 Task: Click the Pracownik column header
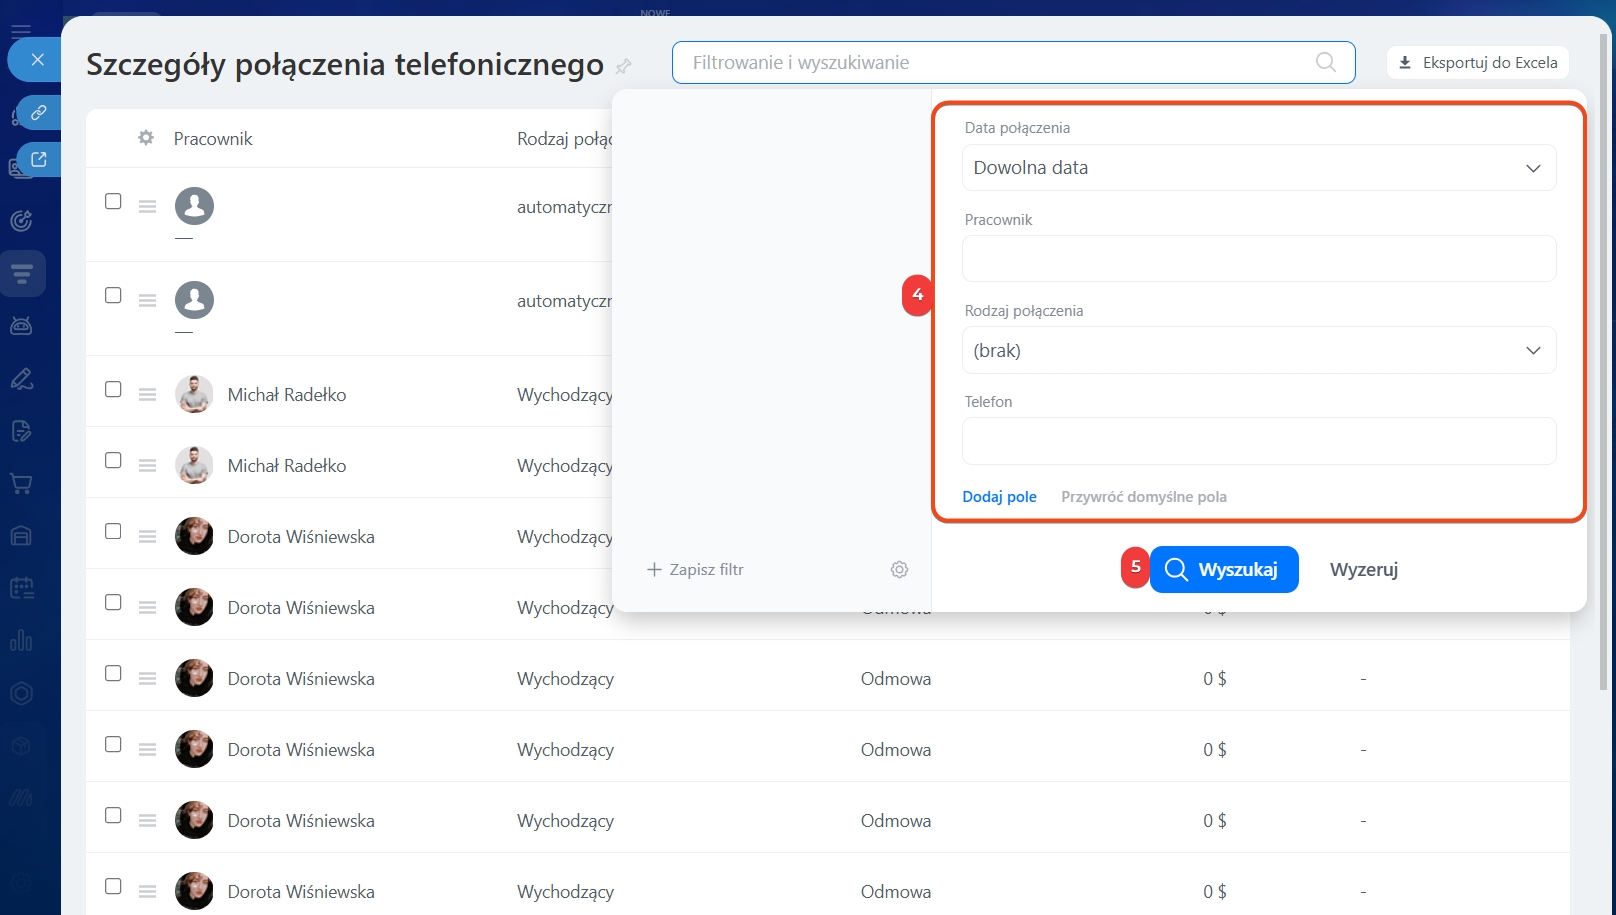click(213, 139)
